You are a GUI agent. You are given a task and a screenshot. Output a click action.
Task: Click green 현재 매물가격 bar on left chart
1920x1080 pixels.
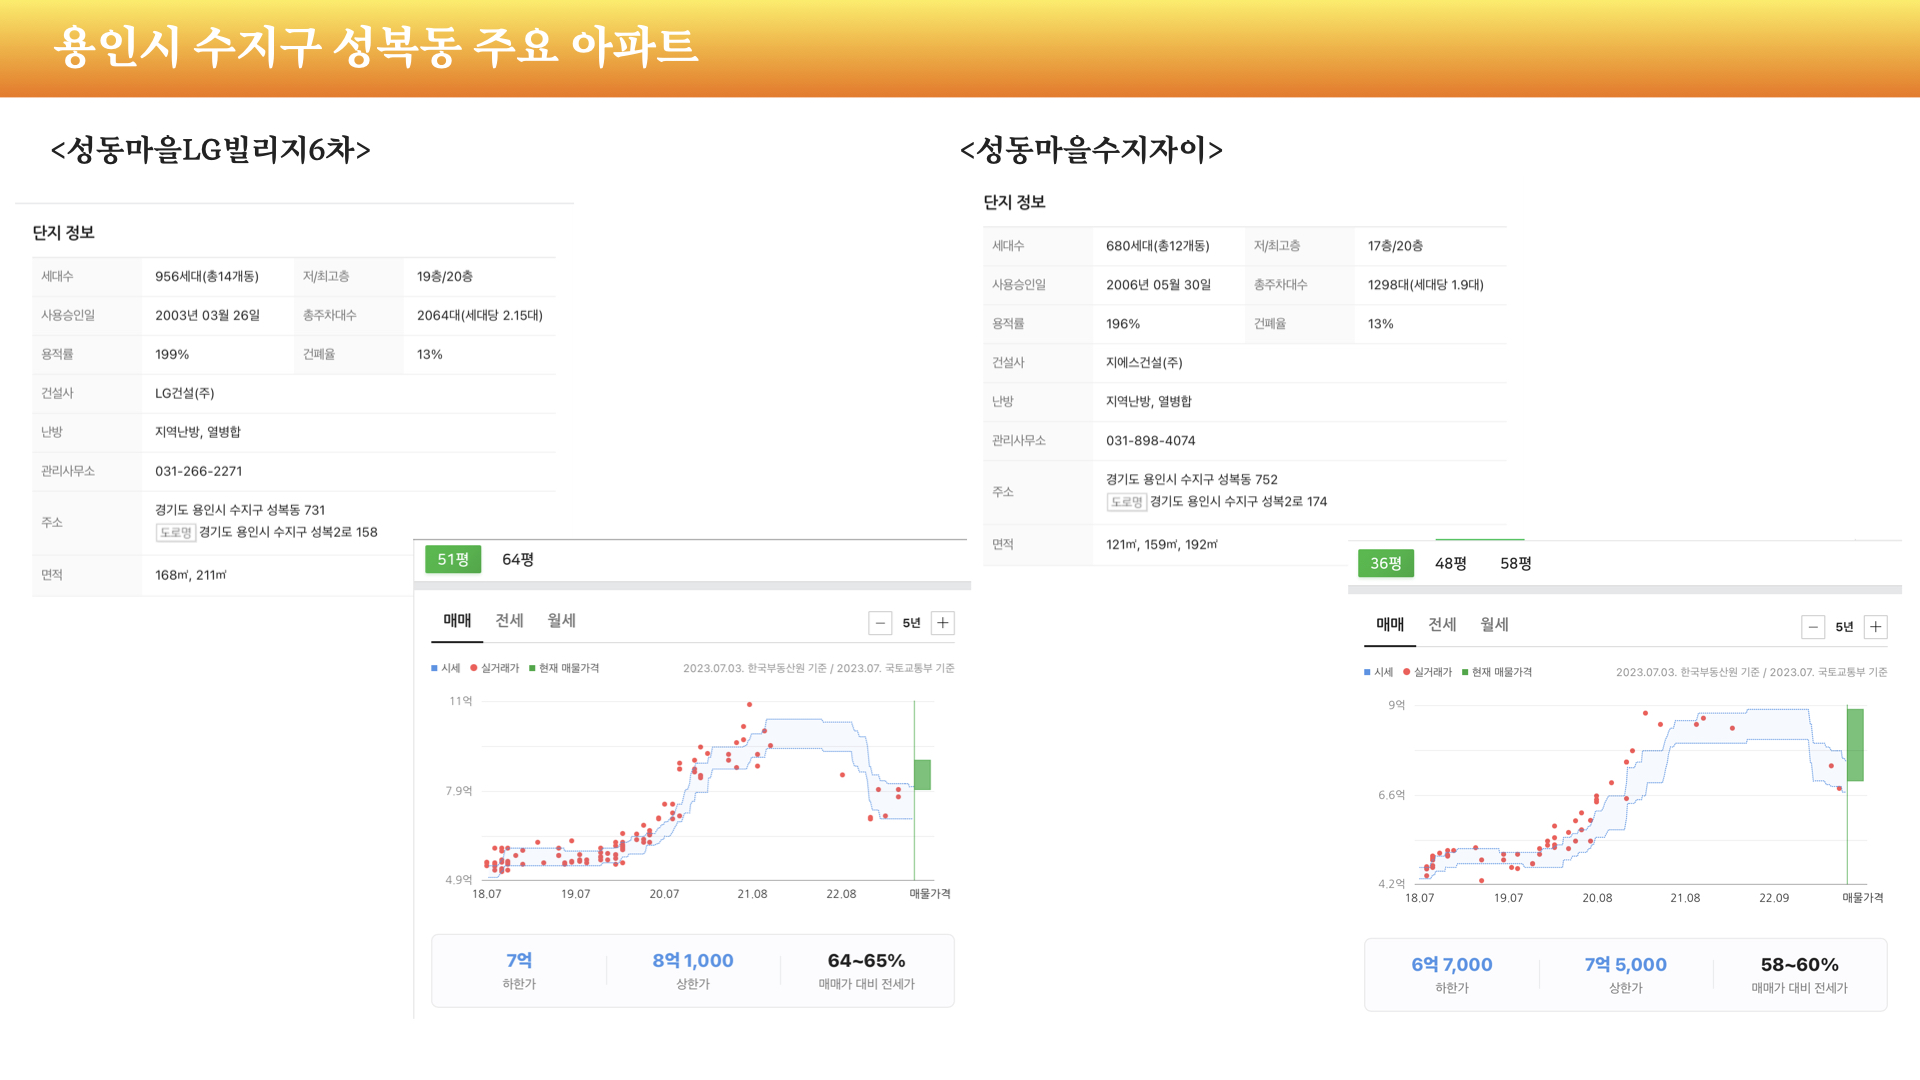point(922,774)
